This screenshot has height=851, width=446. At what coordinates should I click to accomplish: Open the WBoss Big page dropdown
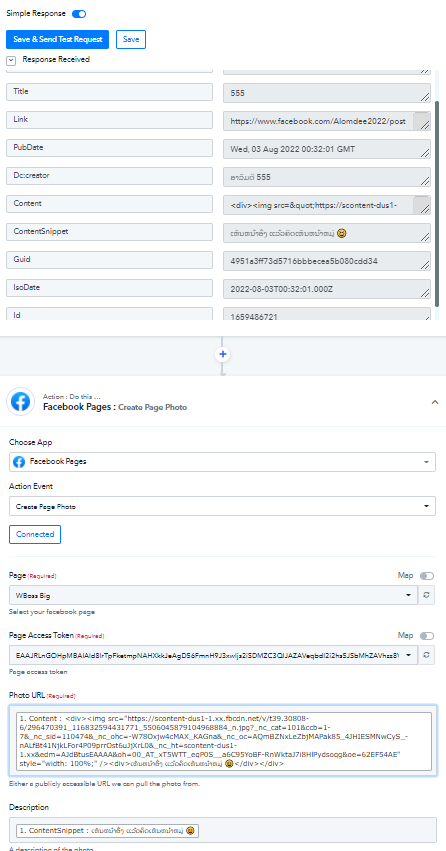[x=213, y=595]
